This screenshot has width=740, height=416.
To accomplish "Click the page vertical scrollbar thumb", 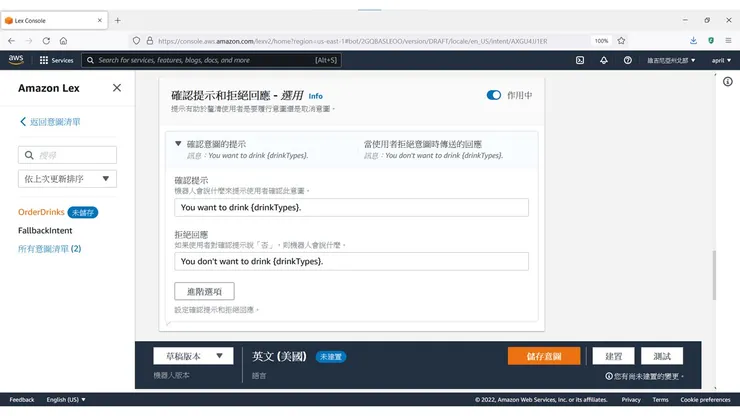I will point(714,275).
